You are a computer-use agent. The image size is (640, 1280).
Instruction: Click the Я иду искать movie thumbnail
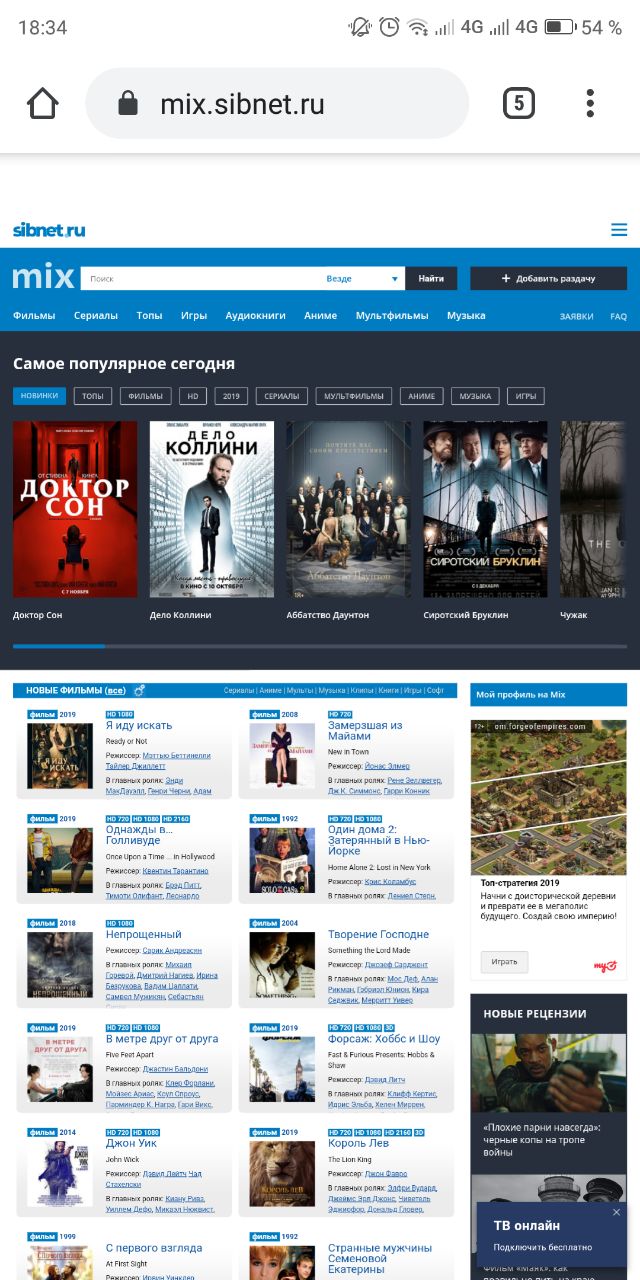click(60, 756)
